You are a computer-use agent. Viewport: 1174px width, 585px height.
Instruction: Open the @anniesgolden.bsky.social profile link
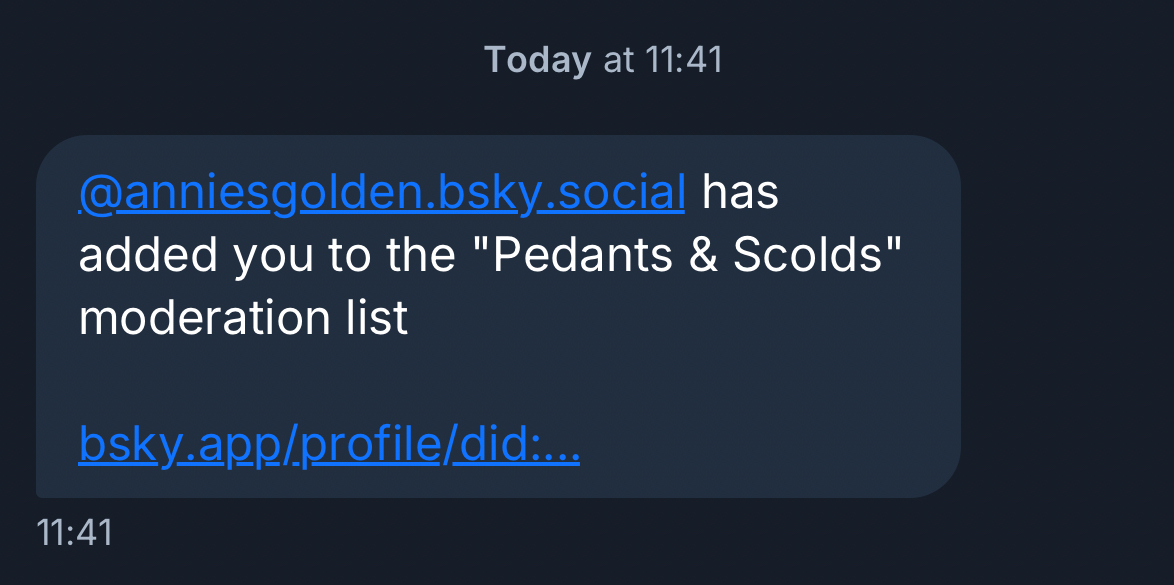381,193
